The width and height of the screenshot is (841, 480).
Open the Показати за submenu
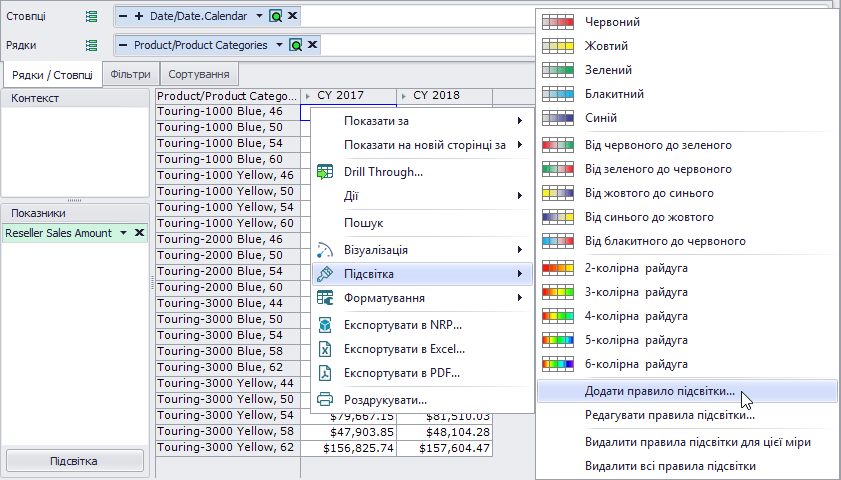(423, 121)
